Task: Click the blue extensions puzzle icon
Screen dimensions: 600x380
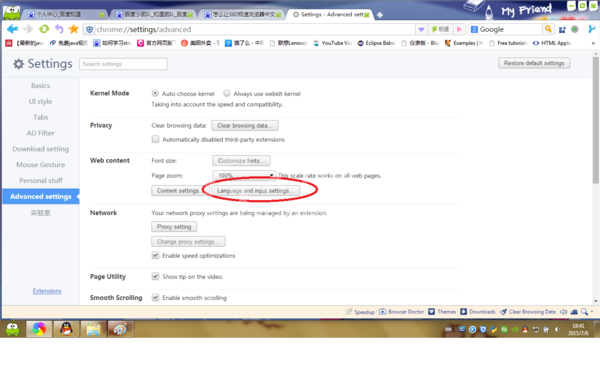Action: pyautogui.click(x=562, y=29)
